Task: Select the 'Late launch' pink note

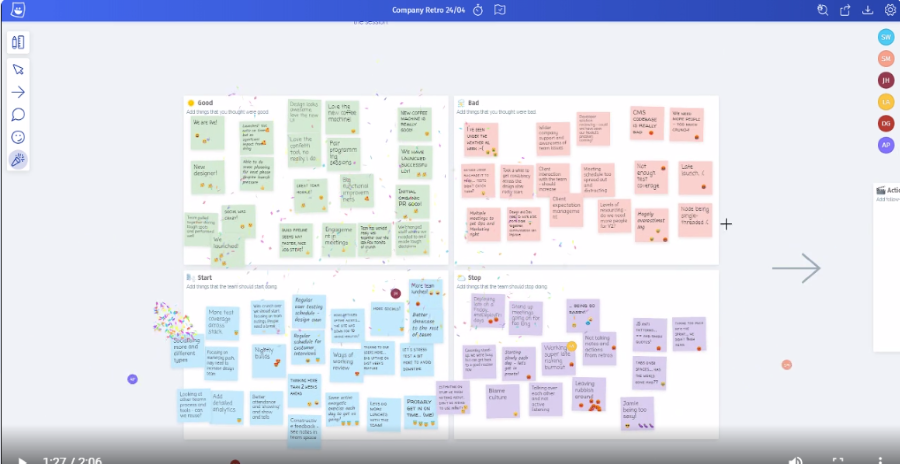Action: point(695,177)
